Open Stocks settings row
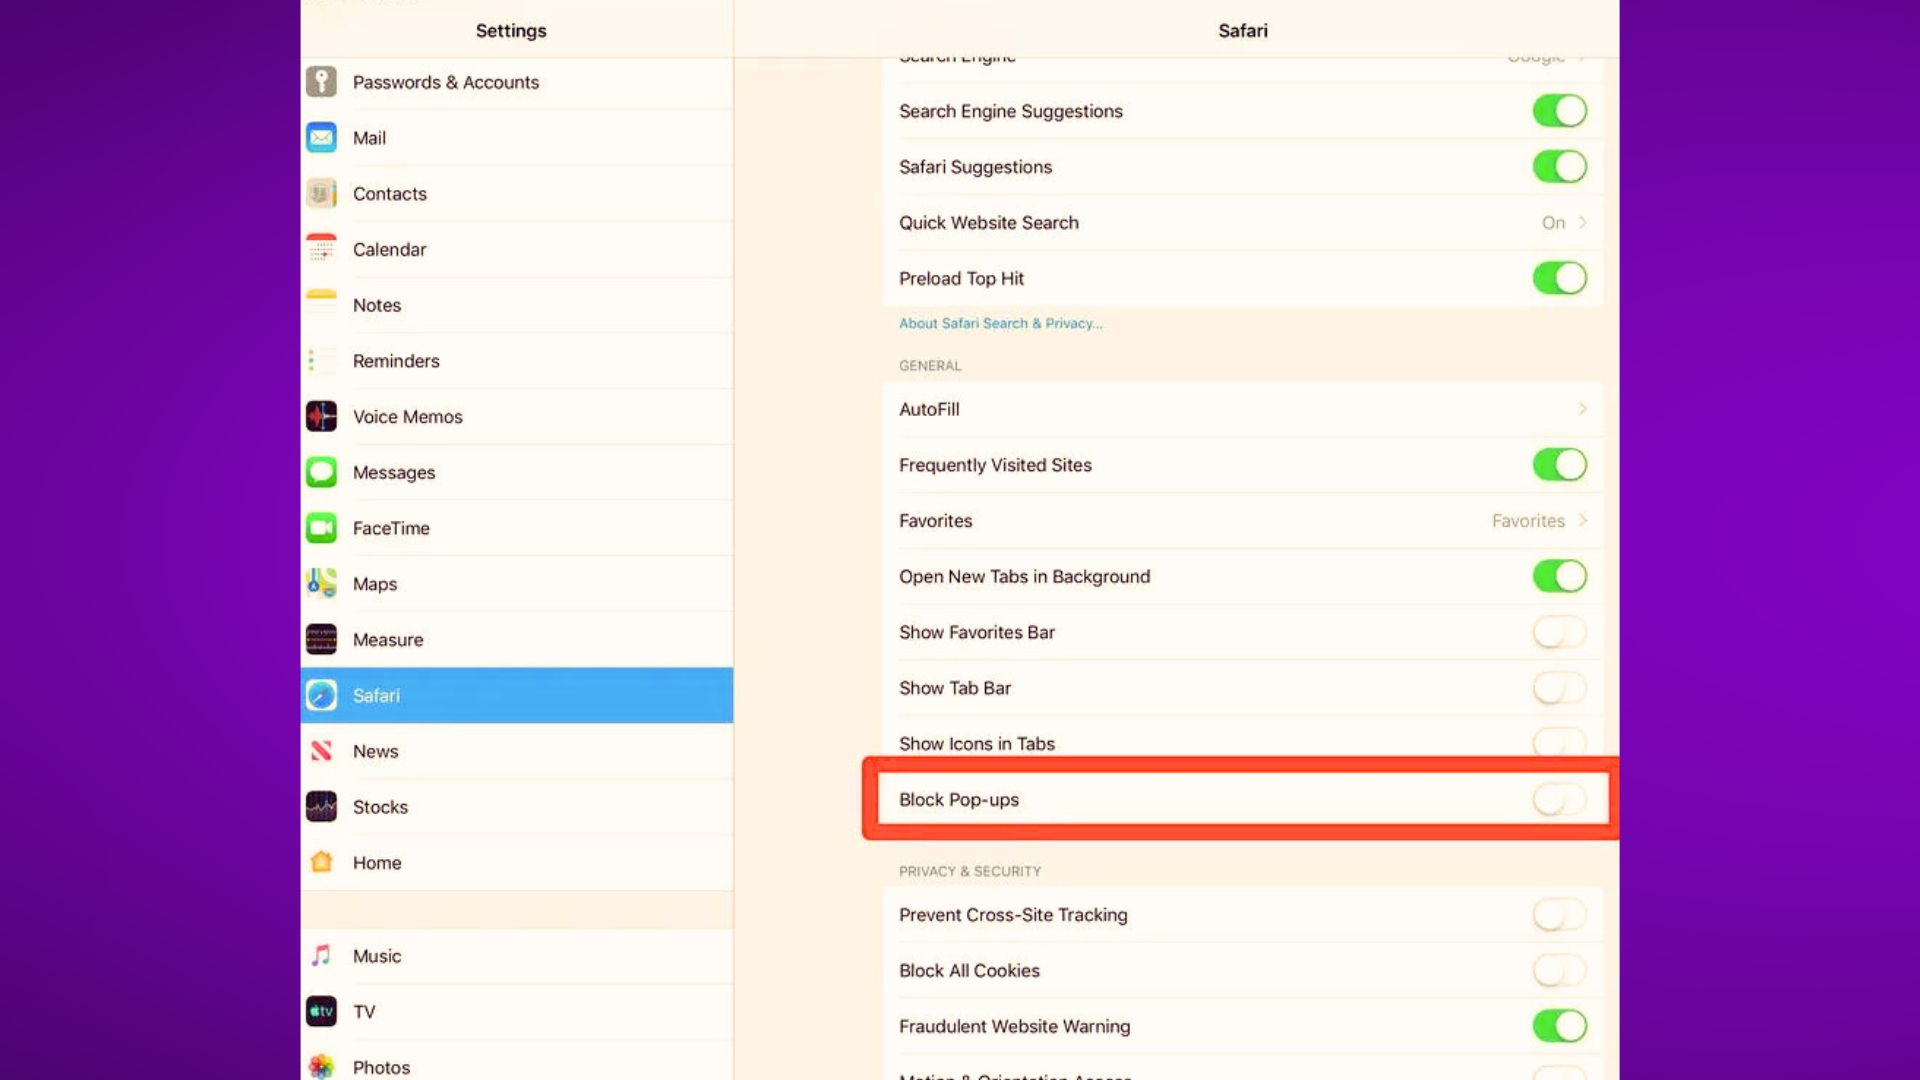Viewport: 1920px width, 1080px height. (517, 806)
